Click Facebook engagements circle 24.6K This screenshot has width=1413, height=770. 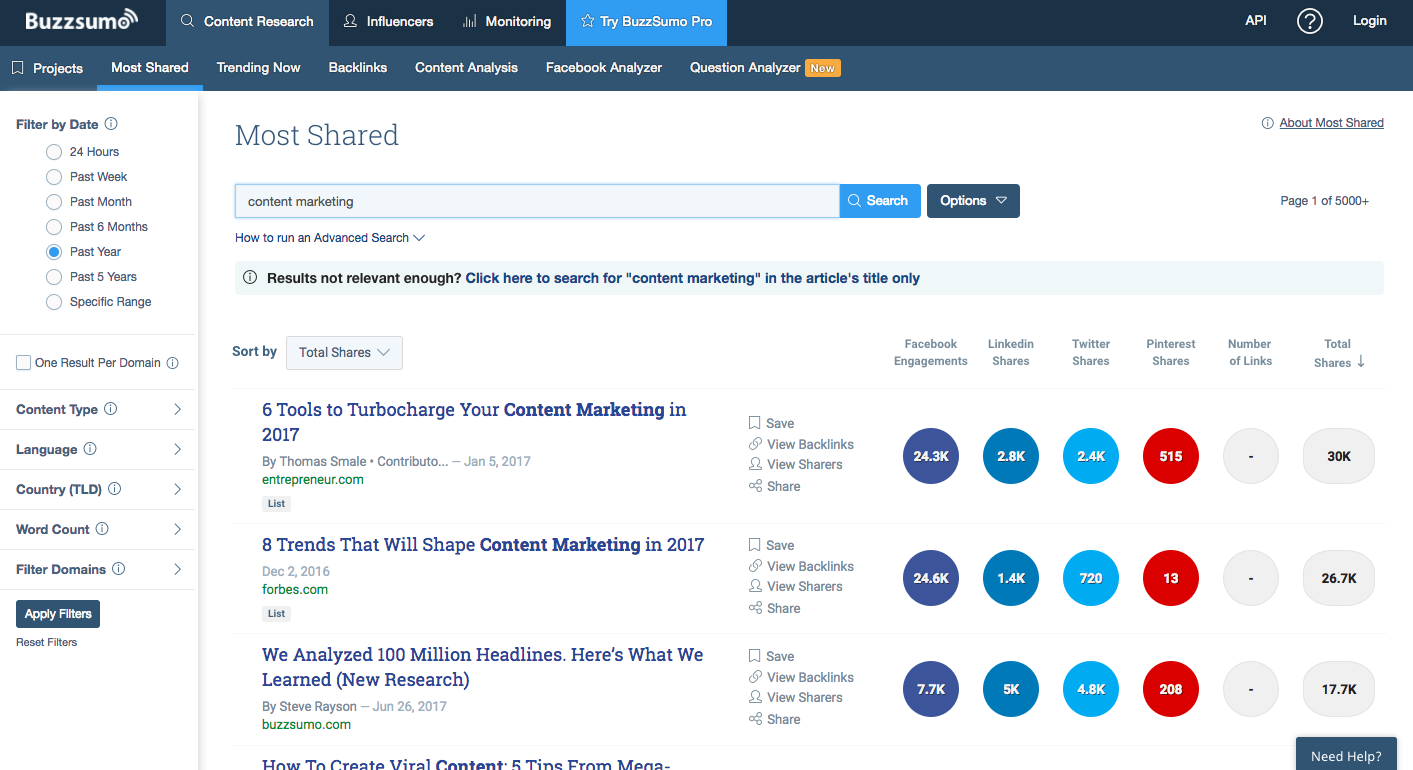tap(931, 578)
